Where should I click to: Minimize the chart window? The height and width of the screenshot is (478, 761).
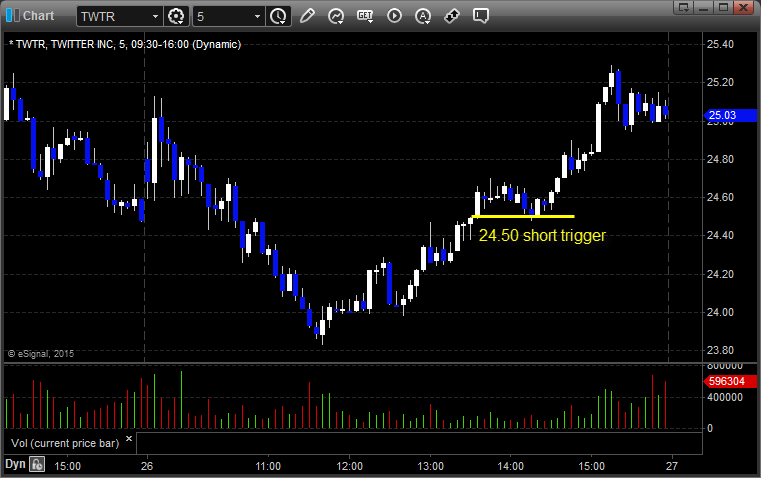pos(704,7)
